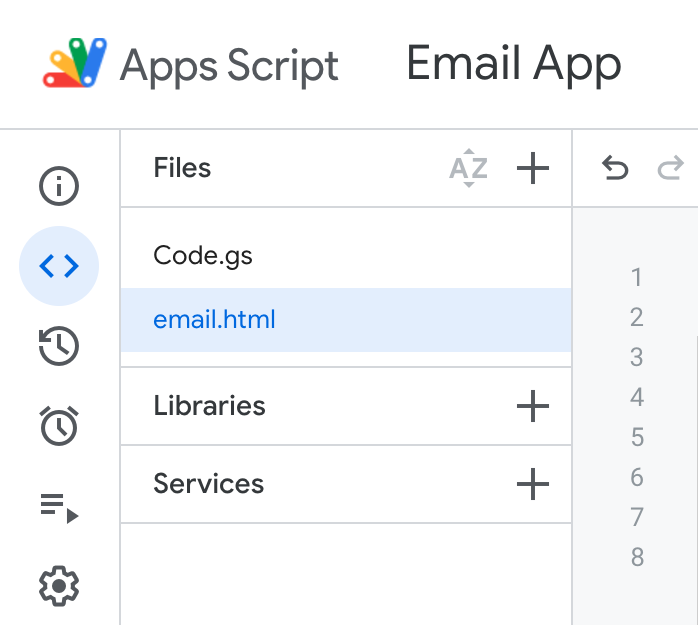
Task: Click line number 3 in editor gutter
Action: pos(637,357)
